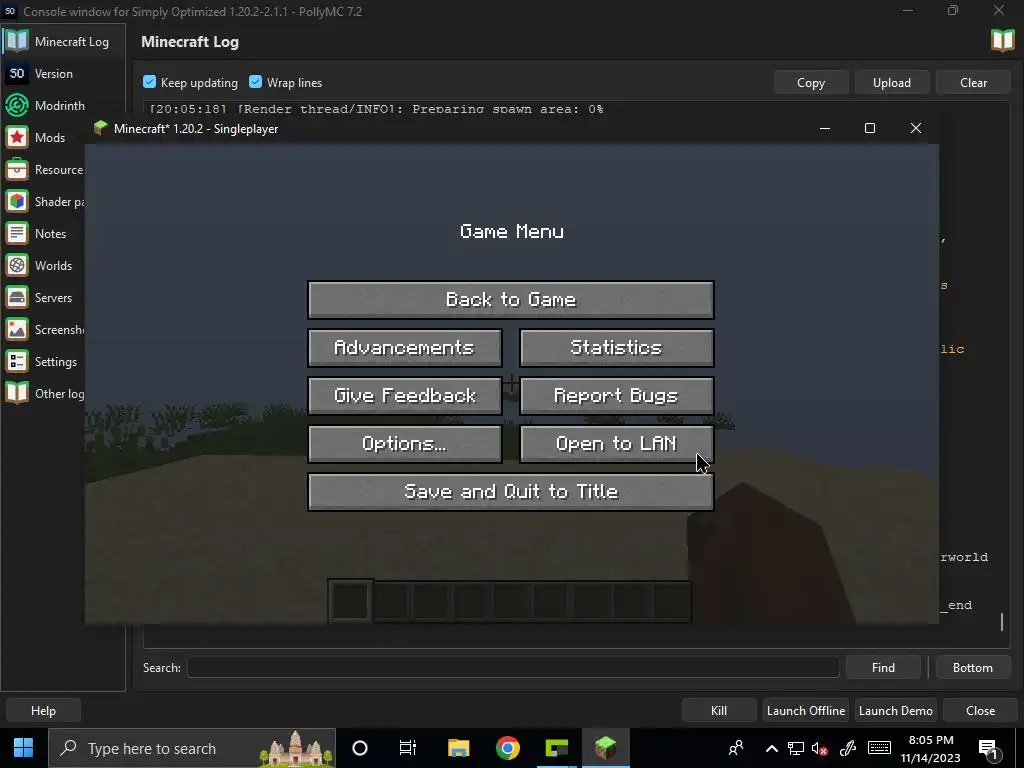
Task: Open the Shader packs cube icon
Action: pyautogui.click(x=17, y=201)
